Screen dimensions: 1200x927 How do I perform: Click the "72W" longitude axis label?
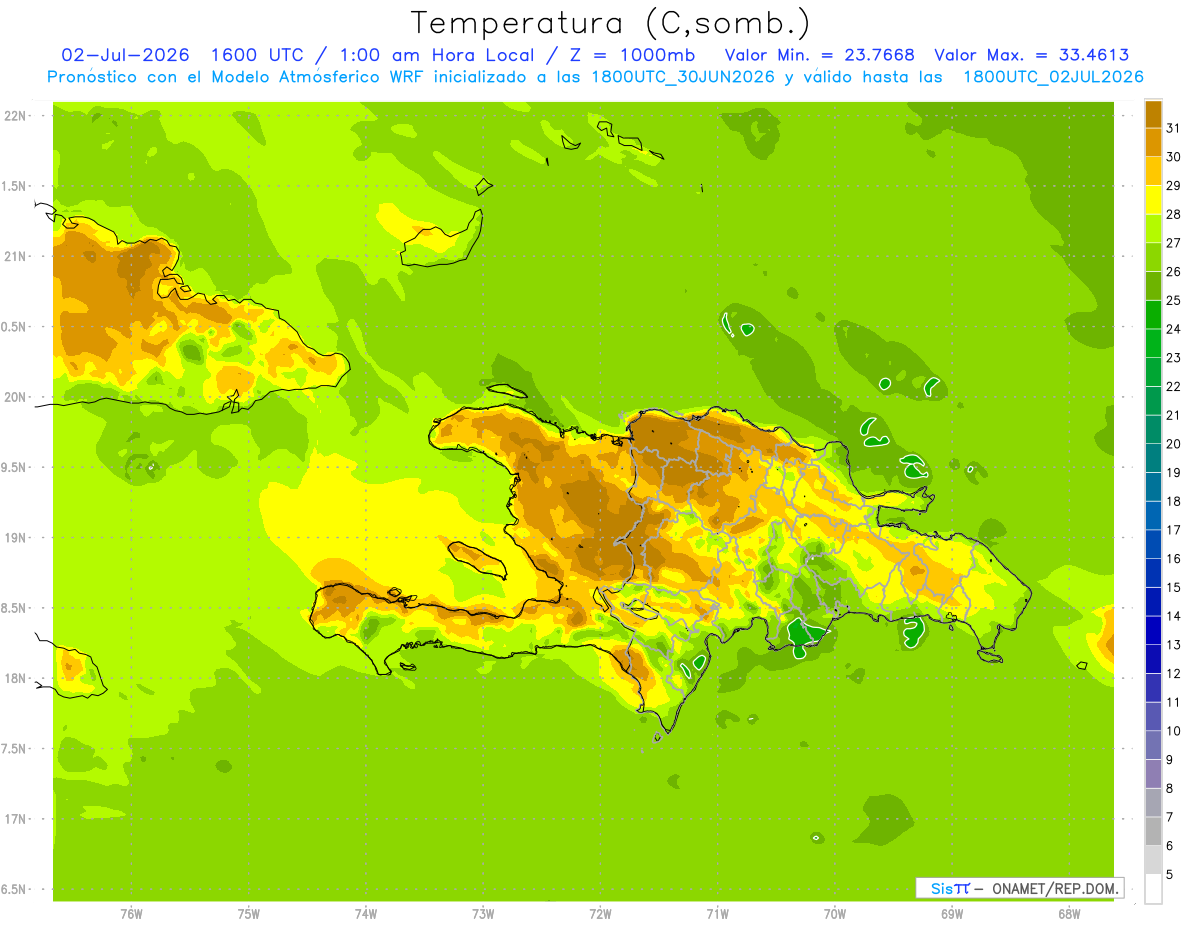600,914
